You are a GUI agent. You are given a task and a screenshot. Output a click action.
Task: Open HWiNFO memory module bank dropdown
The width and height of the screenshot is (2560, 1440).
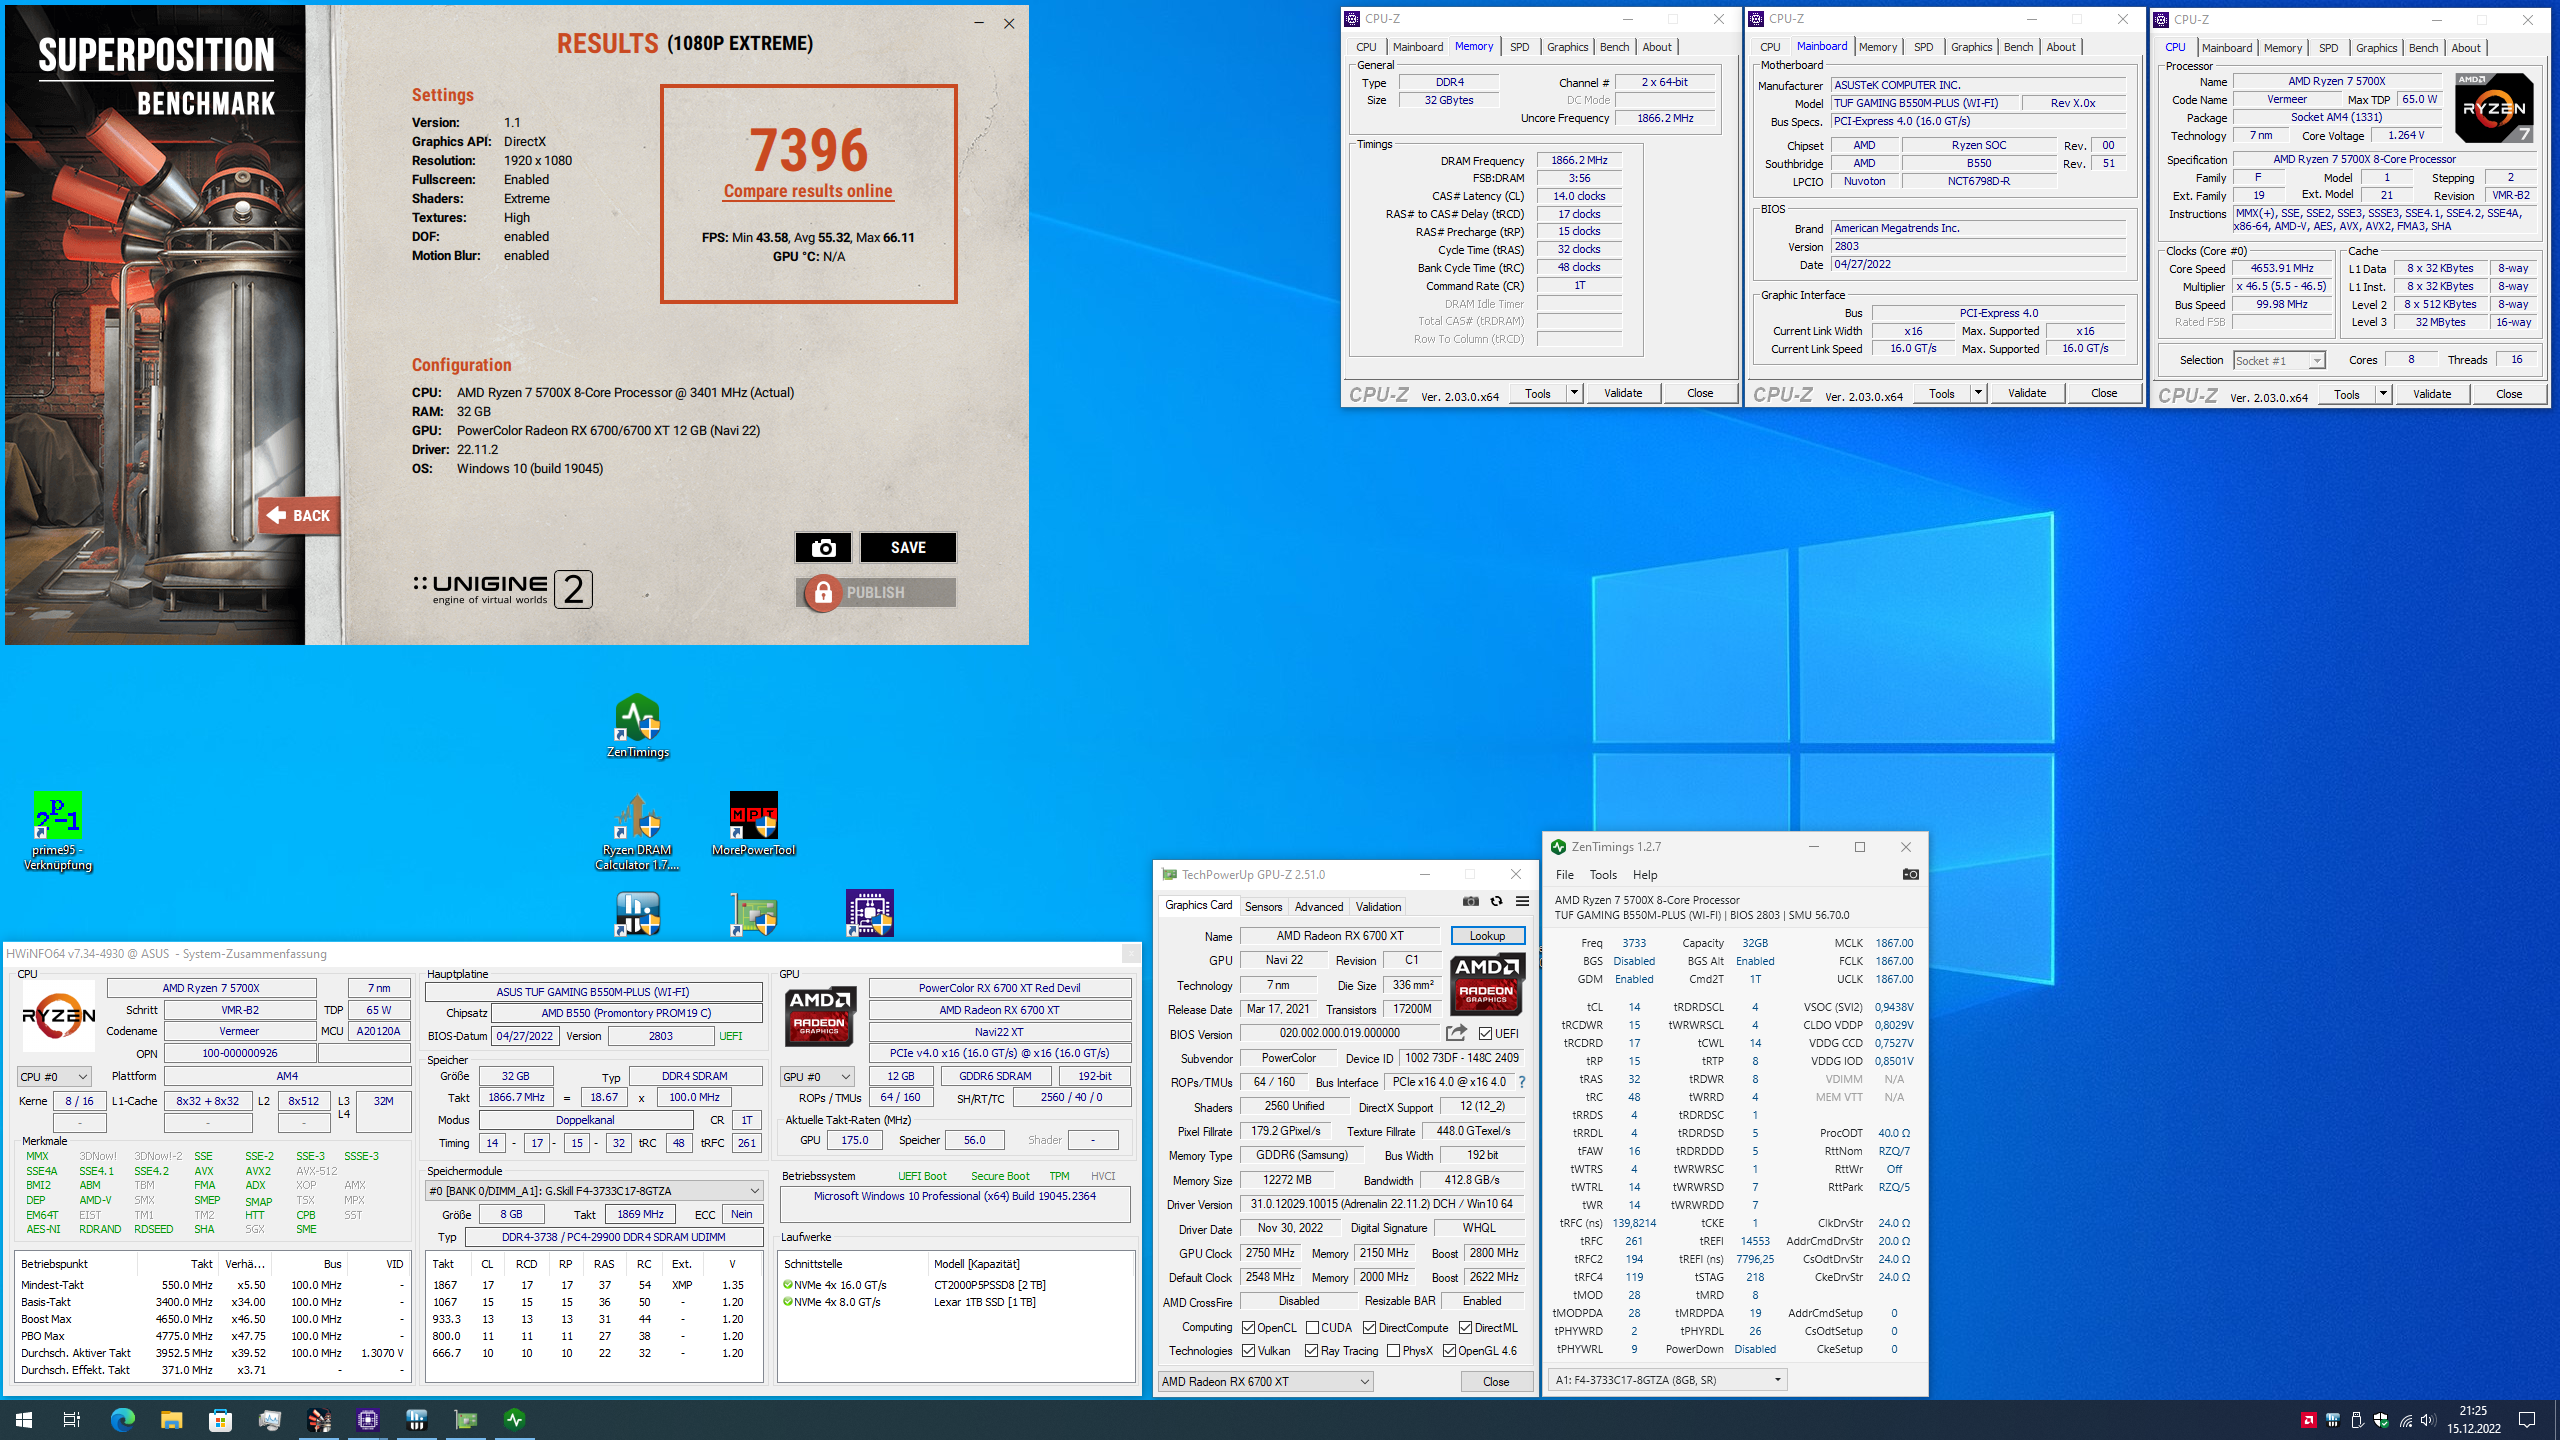(x=594, y=1191)
